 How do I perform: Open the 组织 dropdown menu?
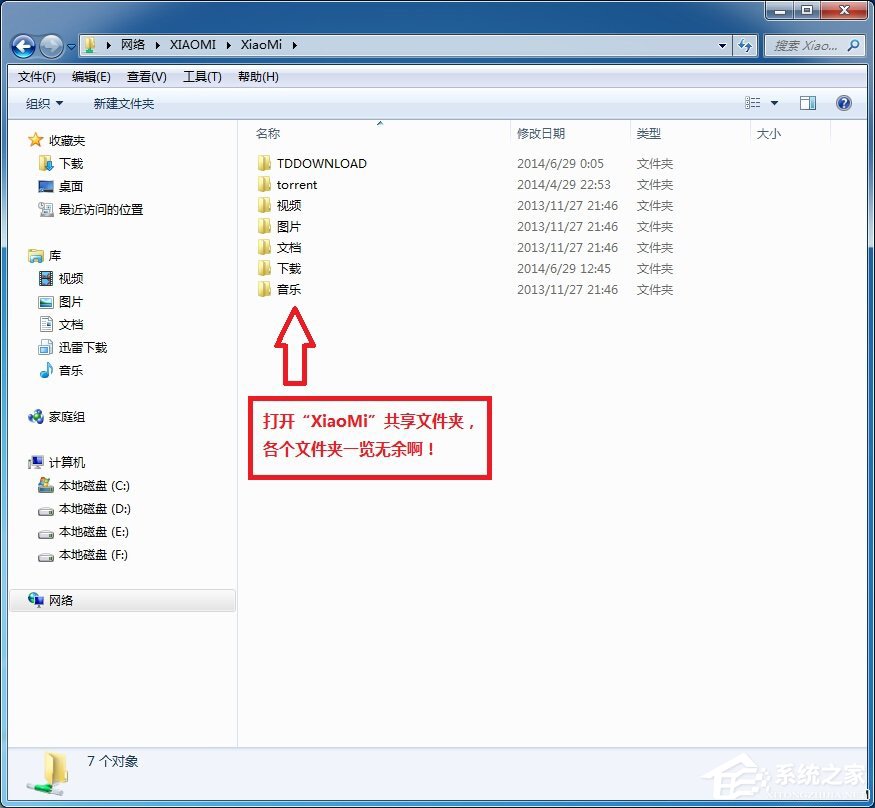(x=44, y=103)
